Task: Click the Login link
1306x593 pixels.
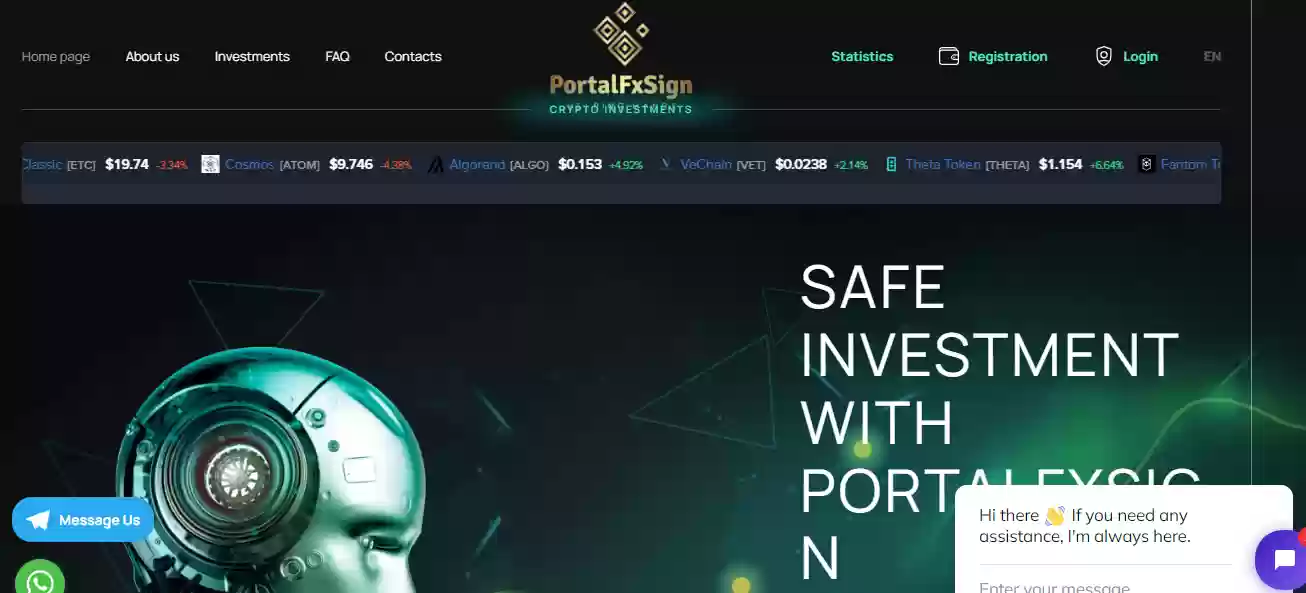Action: 1140,57
